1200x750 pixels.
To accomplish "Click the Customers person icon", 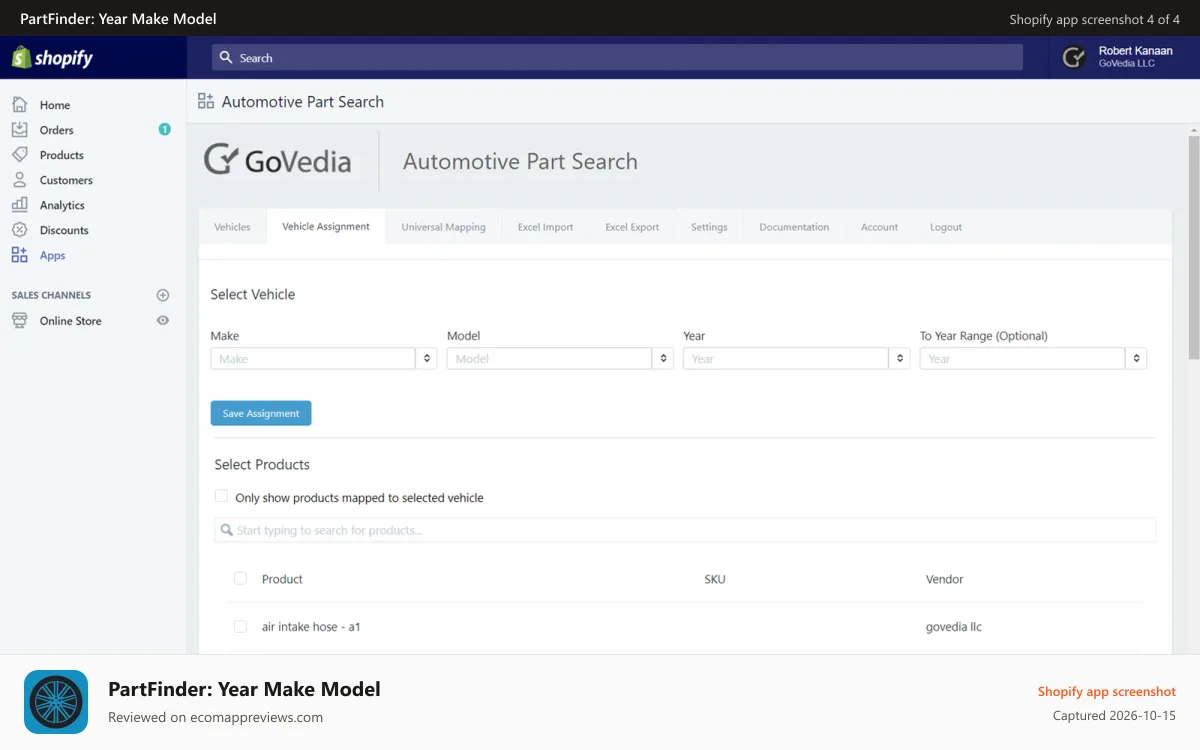I will 19,179.
